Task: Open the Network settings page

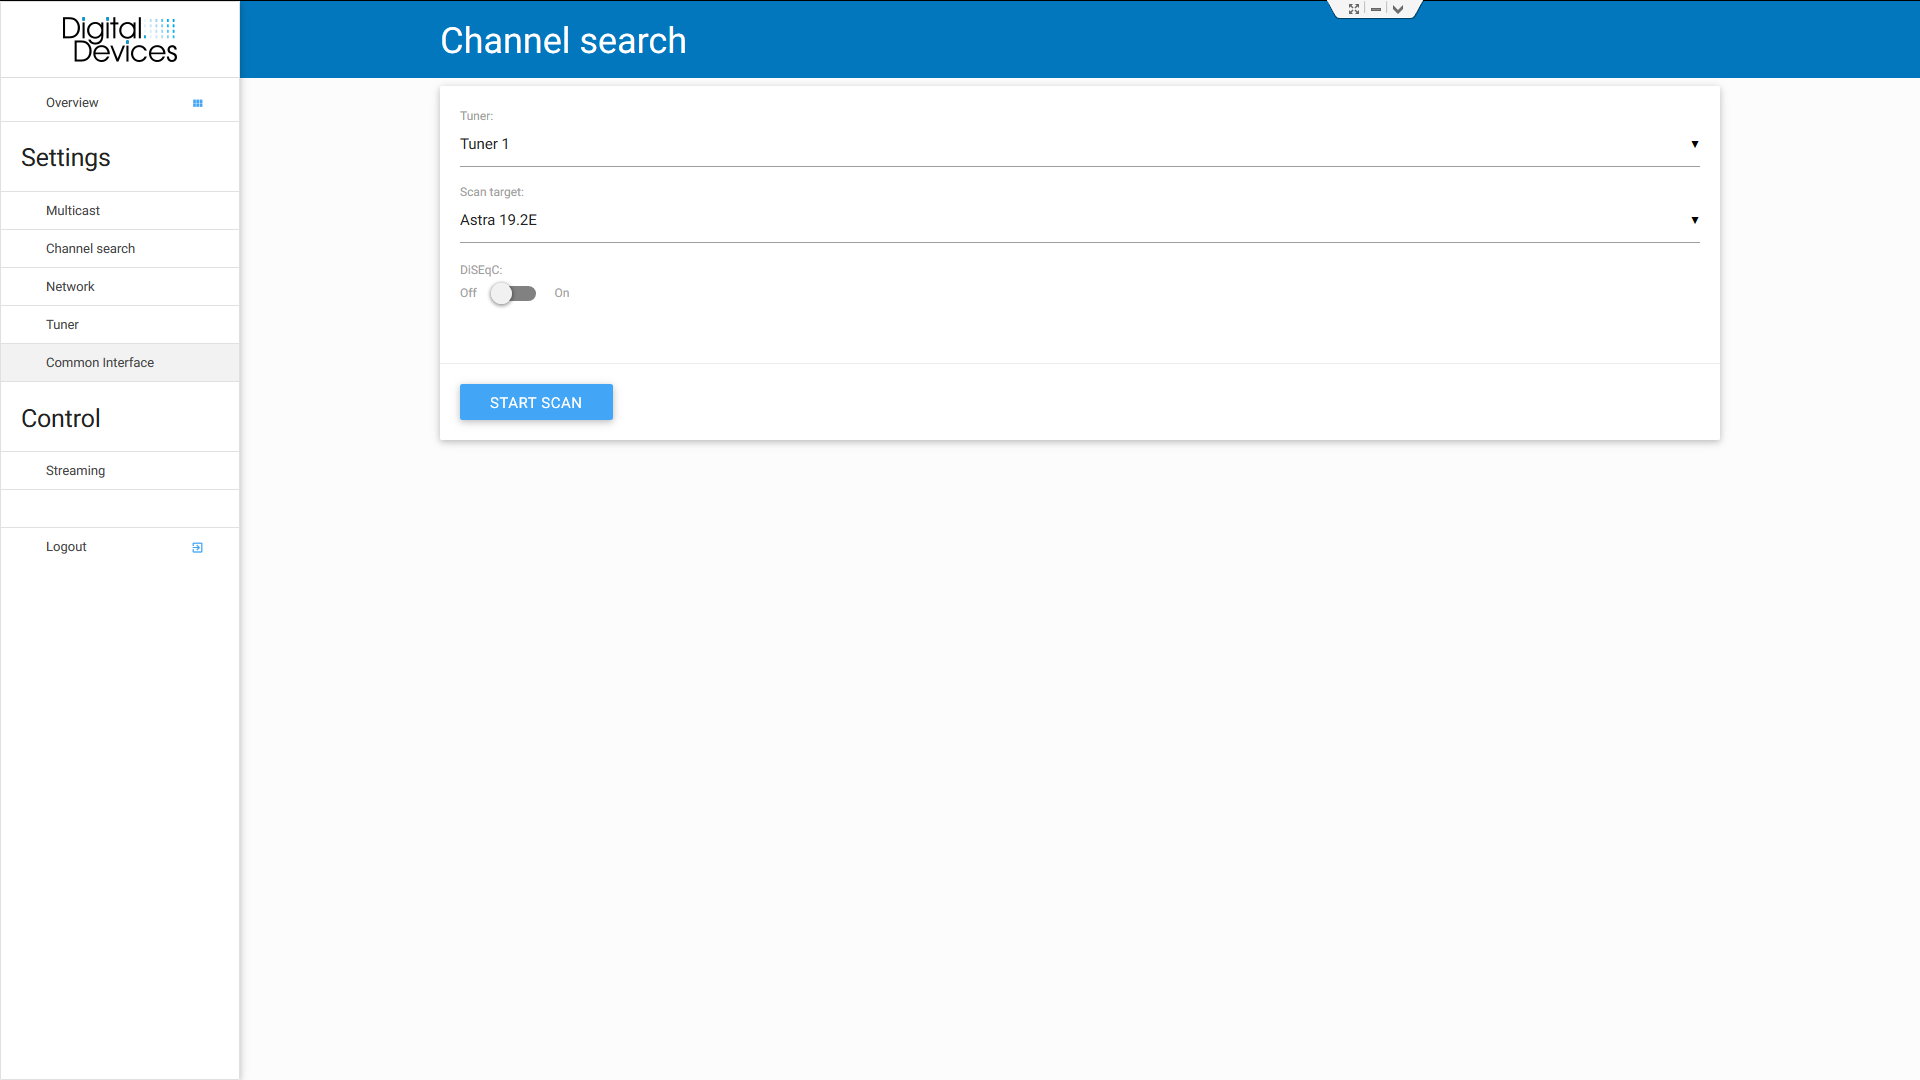Action: click(x=70, y=287)
